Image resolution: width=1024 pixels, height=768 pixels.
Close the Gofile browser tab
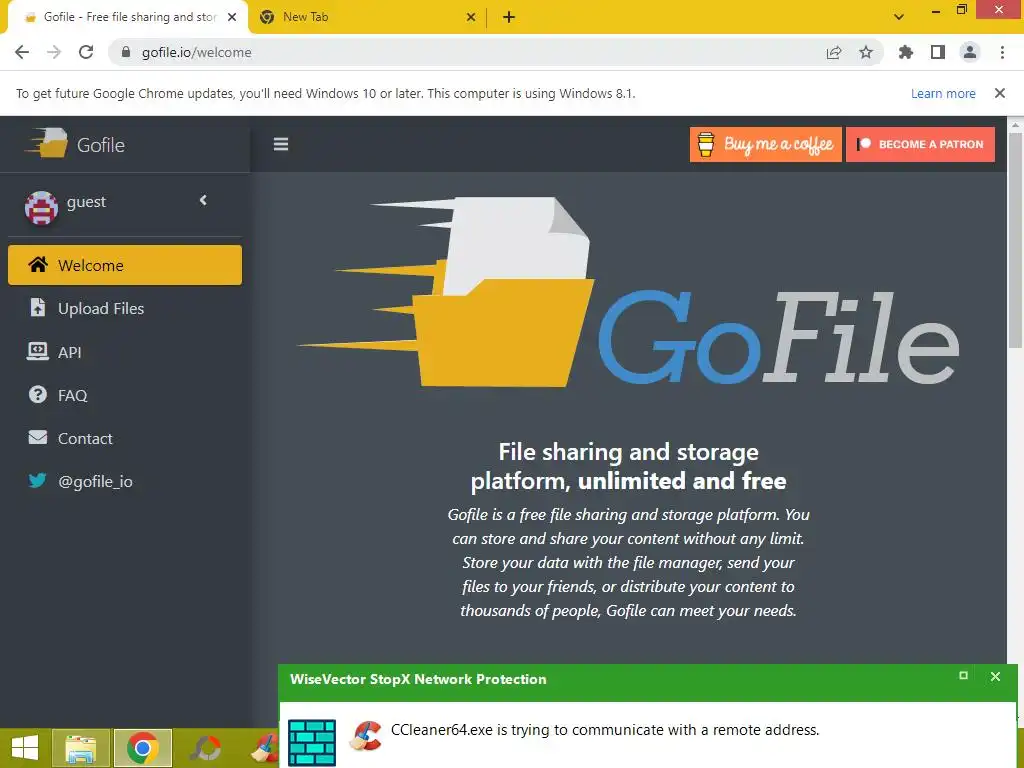[x=232, y=17]
